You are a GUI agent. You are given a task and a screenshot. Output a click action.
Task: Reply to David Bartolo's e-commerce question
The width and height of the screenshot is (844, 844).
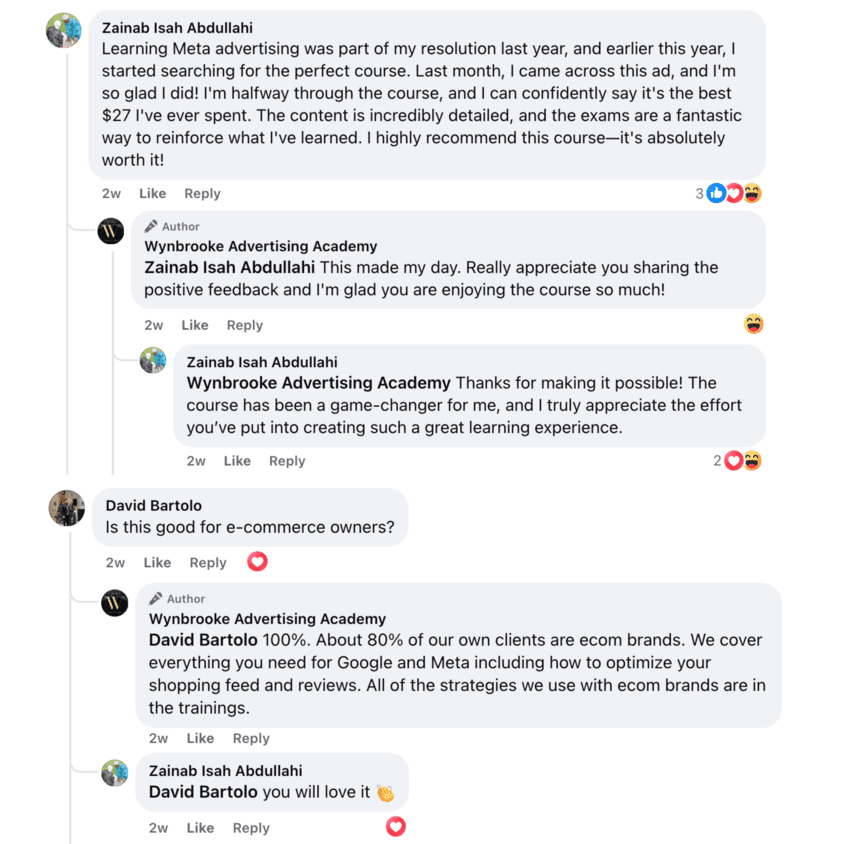[x=208, y=562]
